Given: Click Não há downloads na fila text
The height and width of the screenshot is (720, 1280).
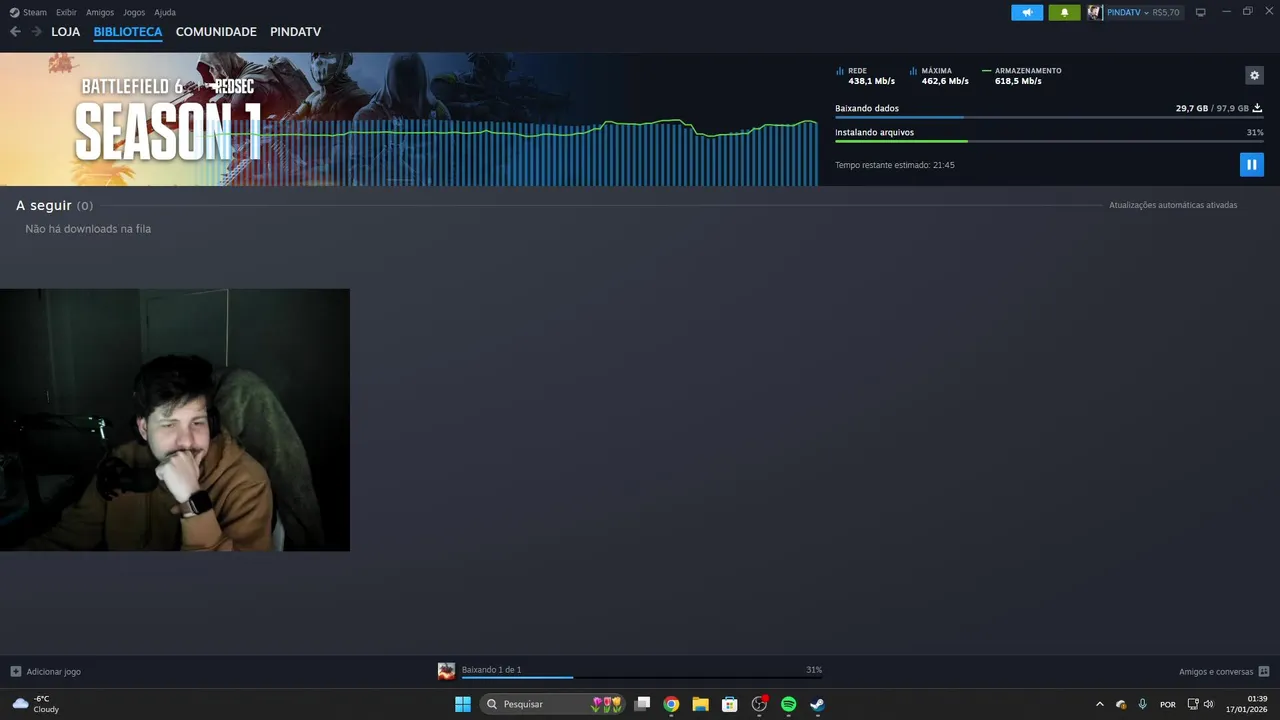Looking at the screenshot, I should (88, 229).
